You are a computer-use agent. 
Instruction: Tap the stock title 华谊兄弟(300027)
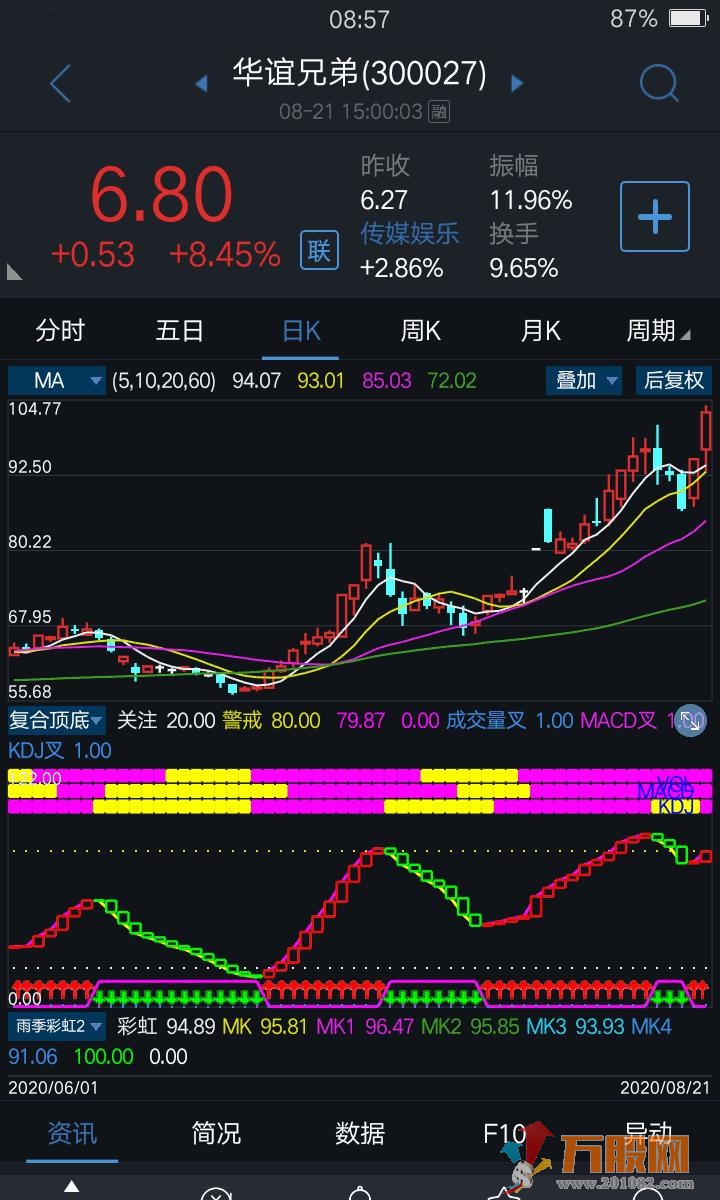click(360, 73)
